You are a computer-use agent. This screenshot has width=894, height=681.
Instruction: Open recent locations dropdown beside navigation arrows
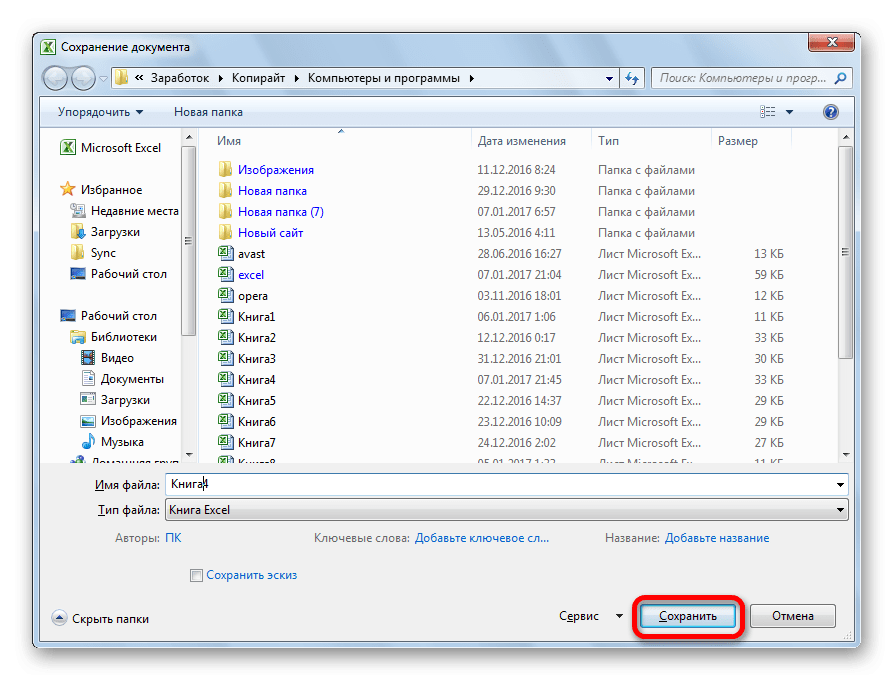(103, 79)
